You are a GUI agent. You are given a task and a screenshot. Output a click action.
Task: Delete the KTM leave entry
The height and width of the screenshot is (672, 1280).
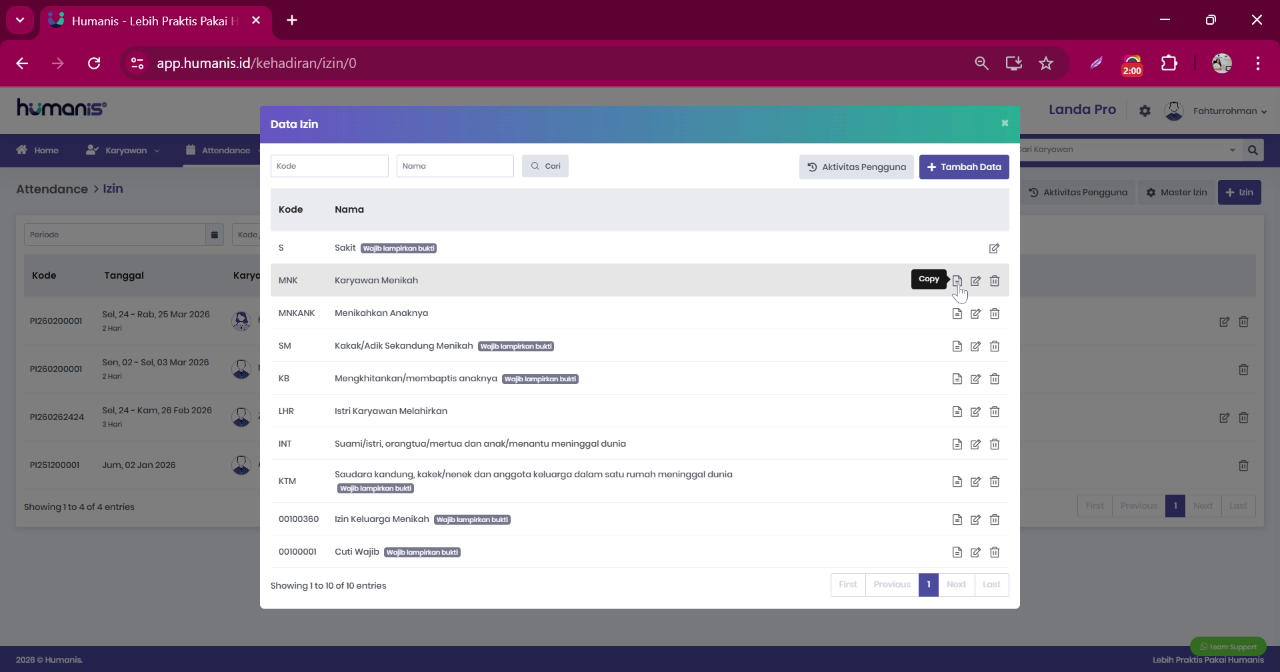point(995,481)
